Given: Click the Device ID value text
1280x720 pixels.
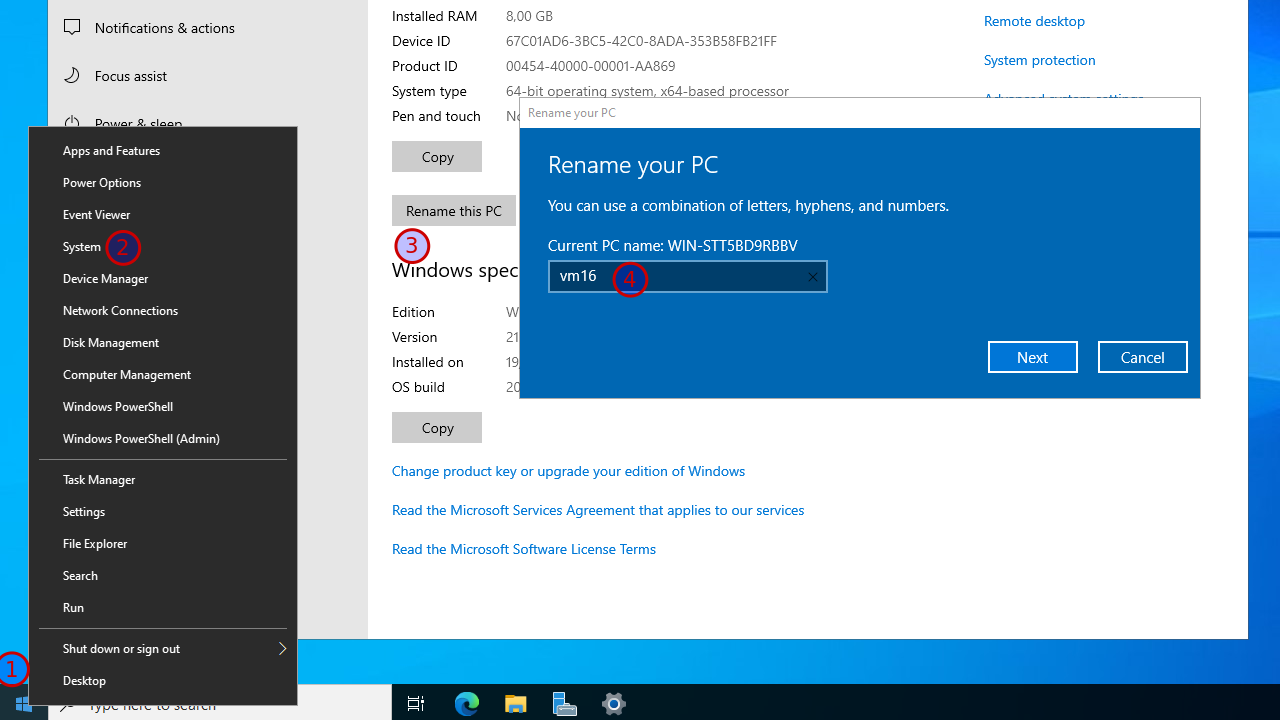Looking at the screenshot, I should (641, 41).
